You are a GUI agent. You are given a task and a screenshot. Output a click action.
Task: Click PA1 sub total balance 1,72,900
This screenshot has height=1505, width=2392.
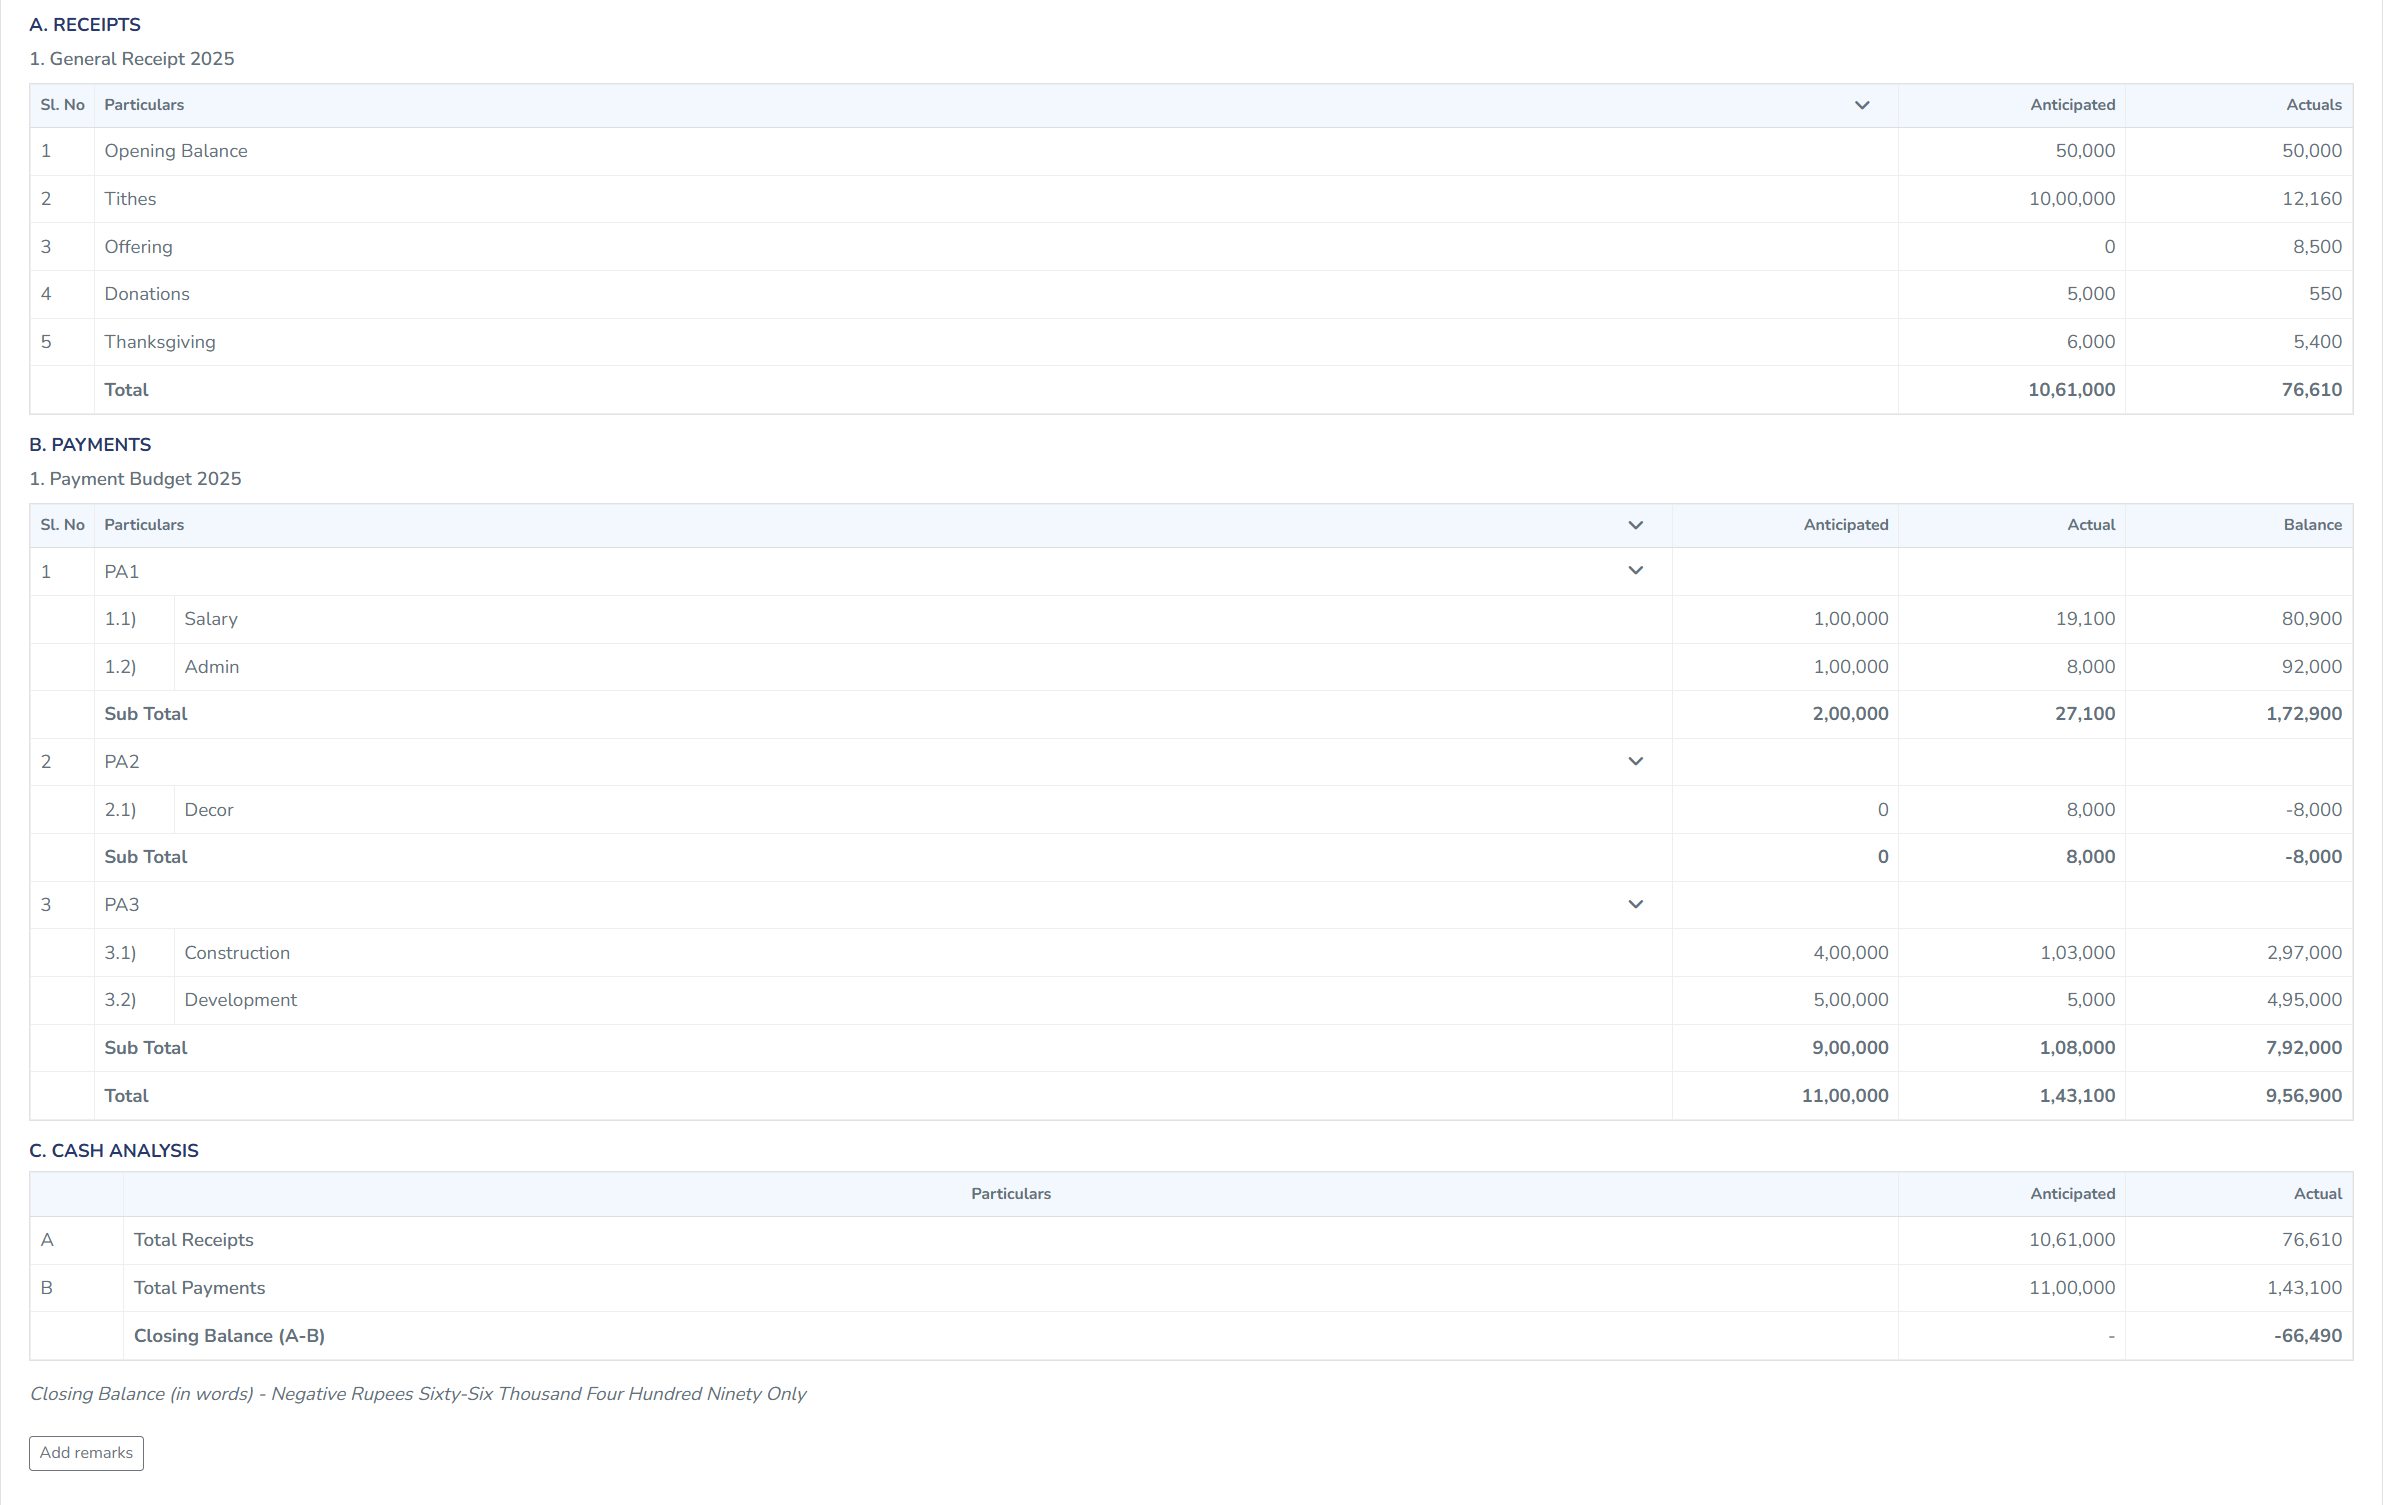2303,714
